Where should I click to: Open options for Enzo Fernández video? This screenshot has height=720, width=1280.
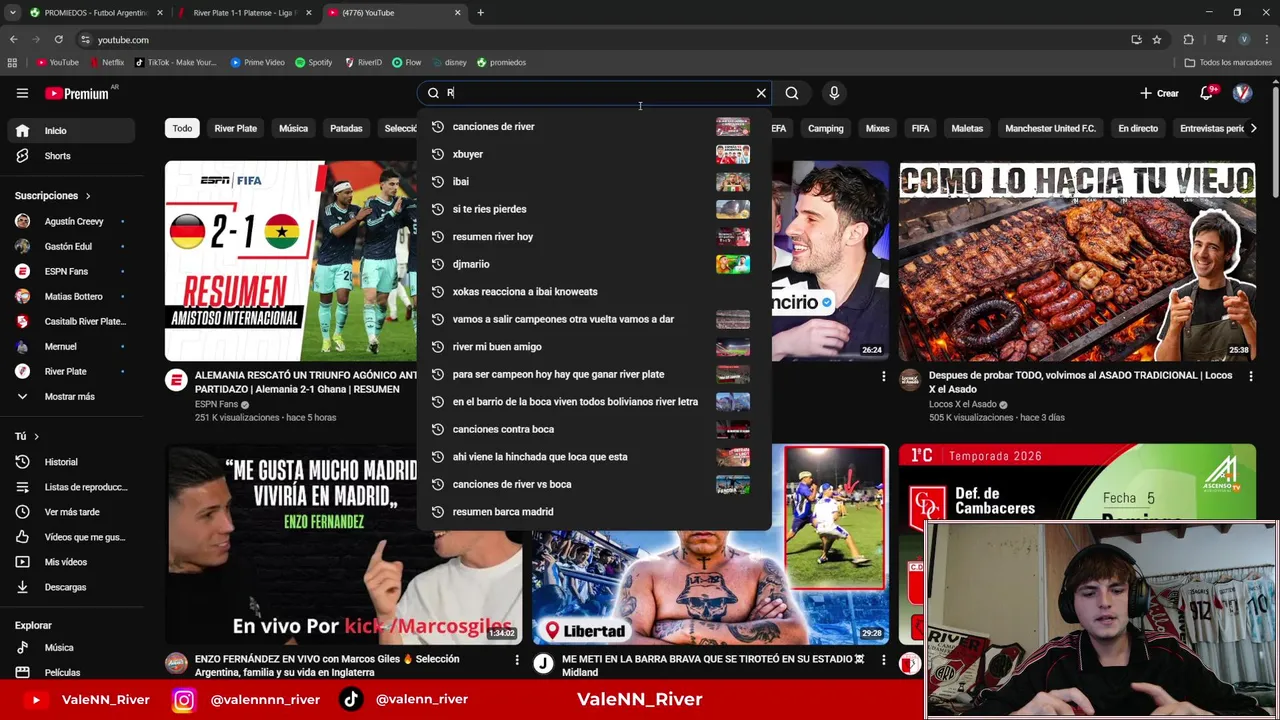[x=517, y=660]
